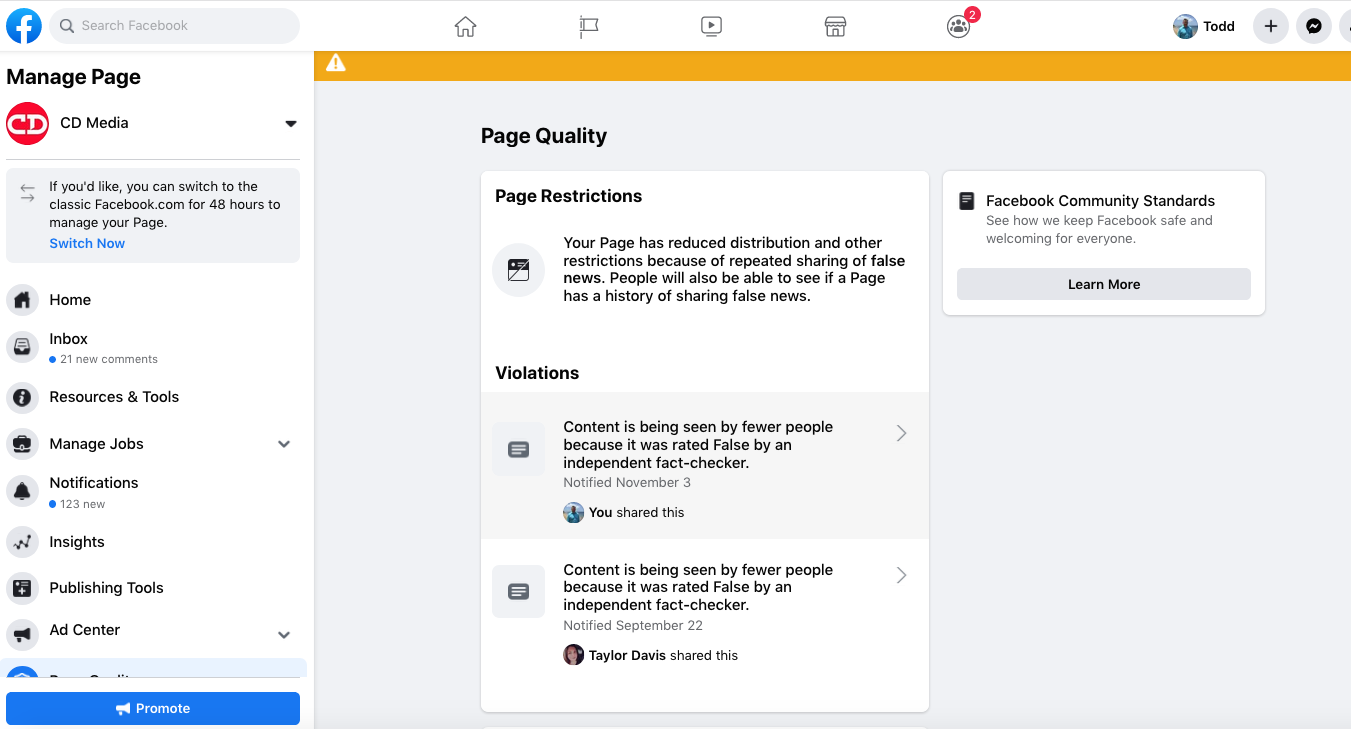The image size is (1351, 729).
Task: Click the November 3 violation post icon
Action: (518, 449)
